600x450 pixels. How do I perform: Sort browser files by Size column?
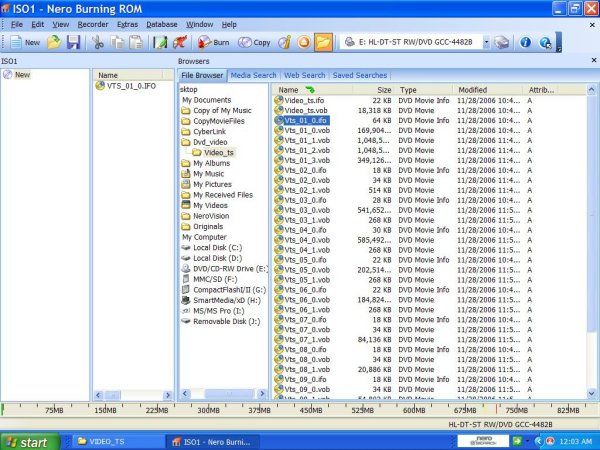point(373,90)
